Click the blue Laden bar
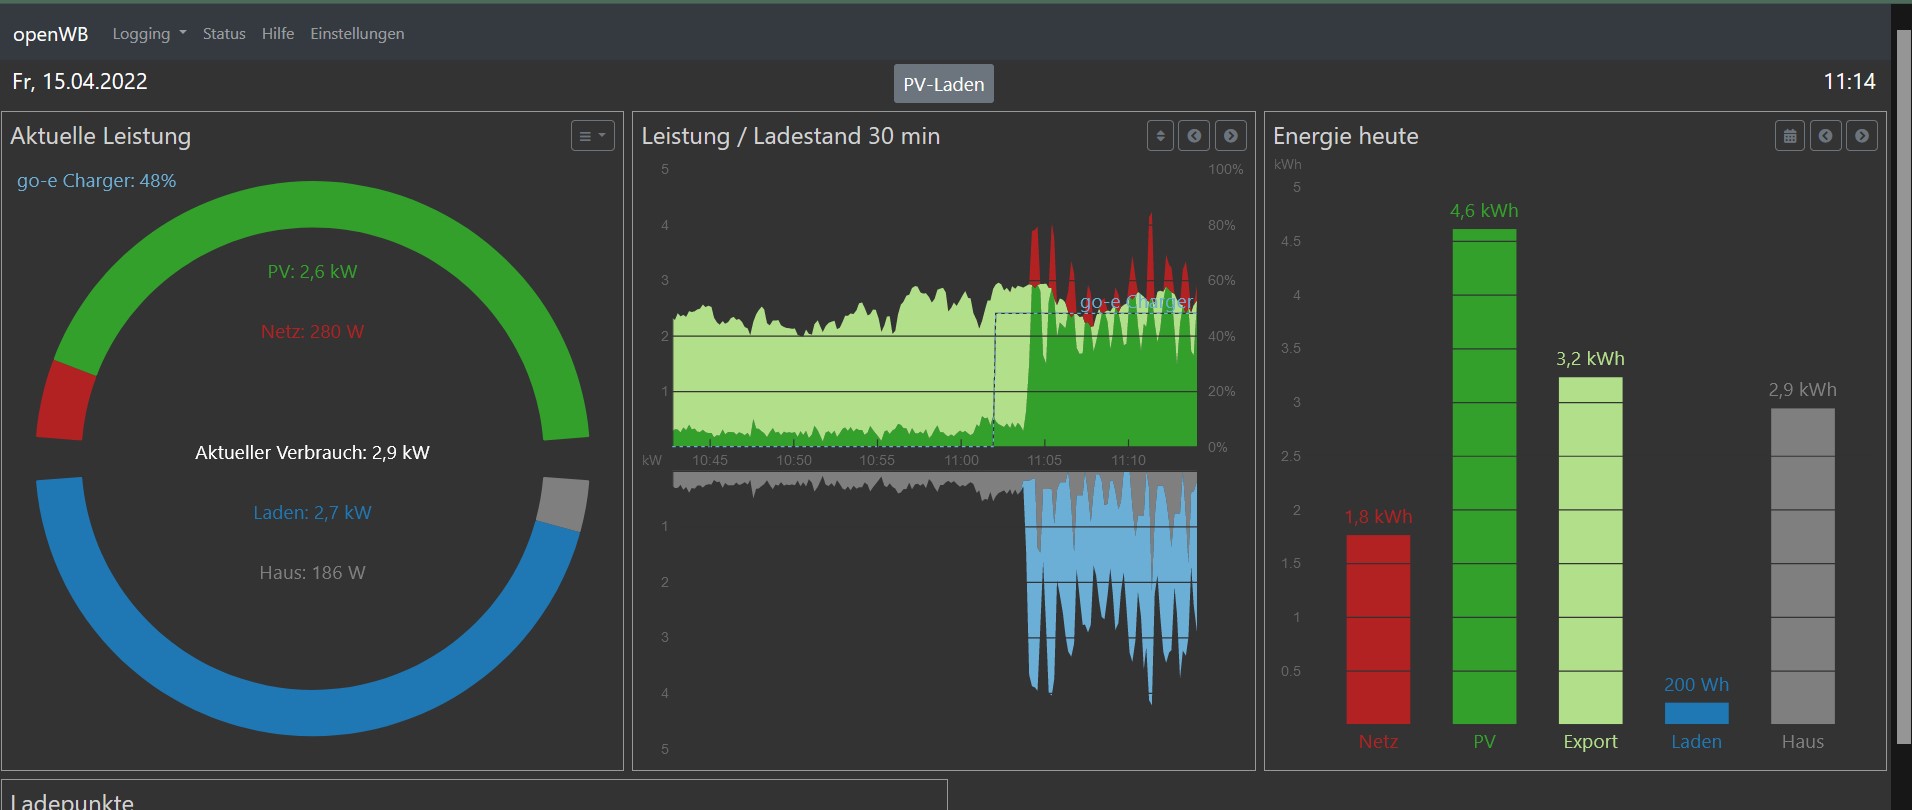Viewport: 1912px width, 810px height. pyautogui.click(x=1696, y=713)
